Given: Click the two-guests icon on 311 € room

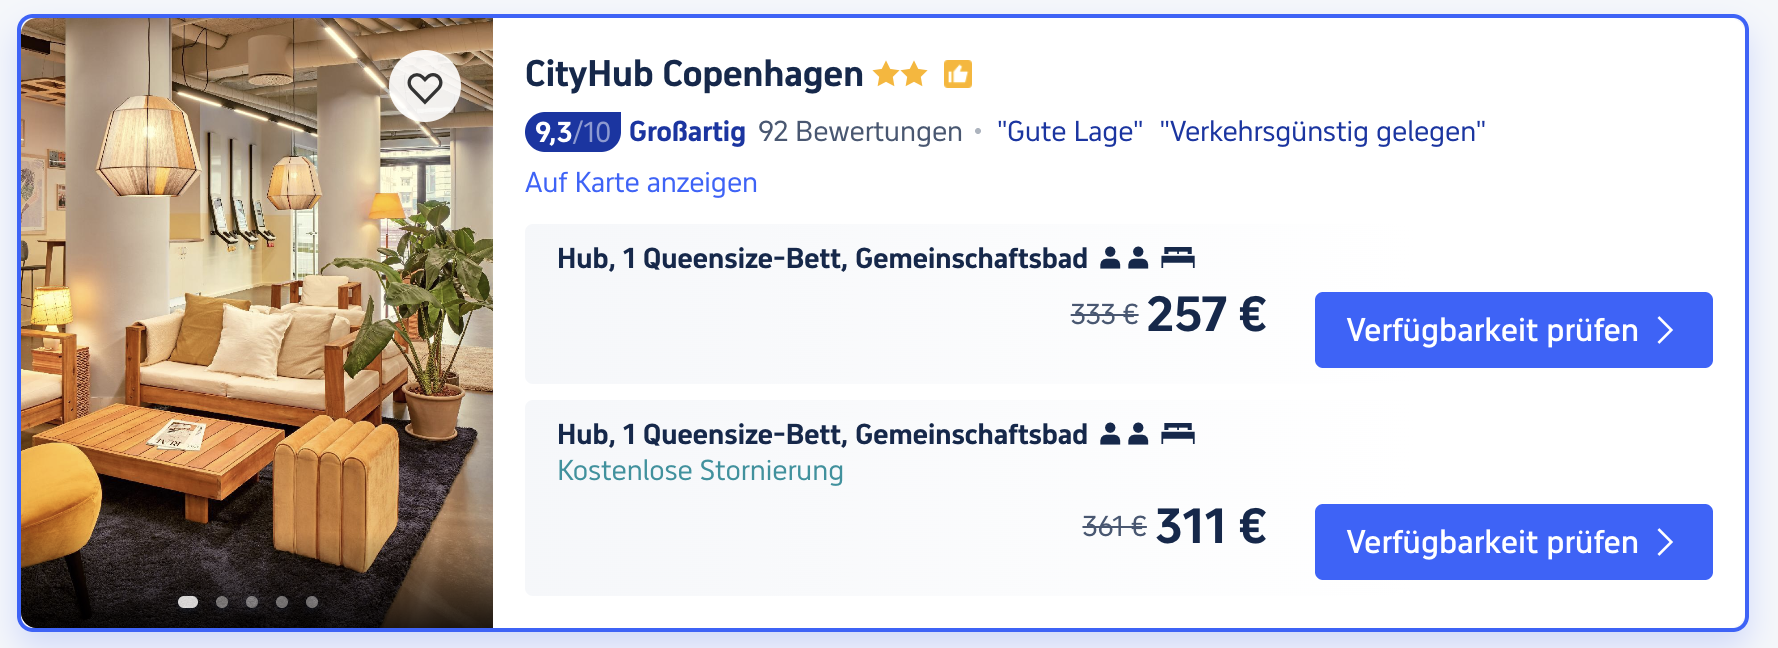Looking at the screenshot, I should [x=1124, y=434].
